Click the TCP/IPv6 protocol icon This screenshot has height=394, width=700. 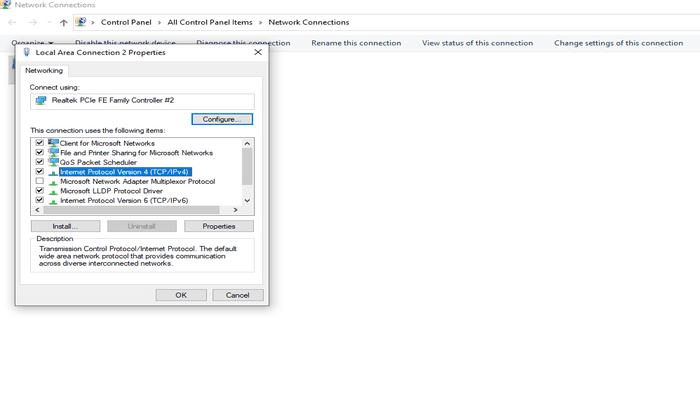pyautogui.click(x=53, y=201)
